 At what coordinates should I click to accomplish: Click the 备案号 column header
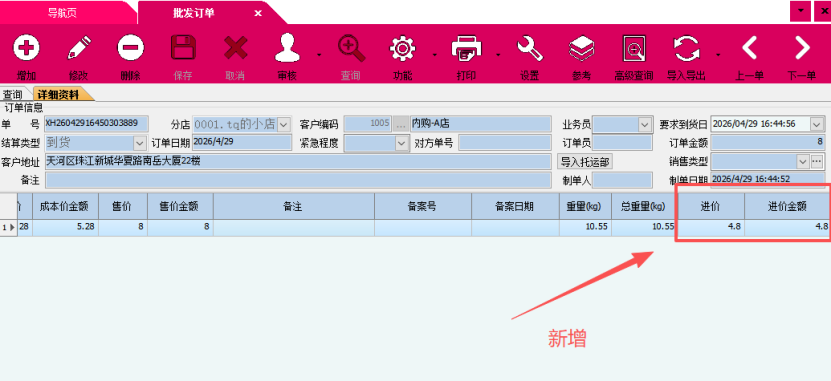pos(423,207)
